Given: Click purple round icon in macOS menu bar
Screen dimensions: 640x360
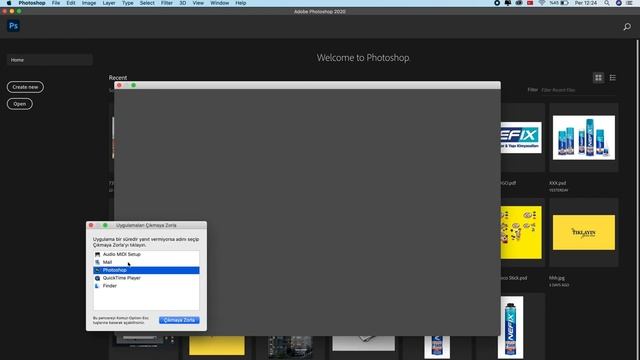Looking at the screenshot, I should (x=618, y=3).
